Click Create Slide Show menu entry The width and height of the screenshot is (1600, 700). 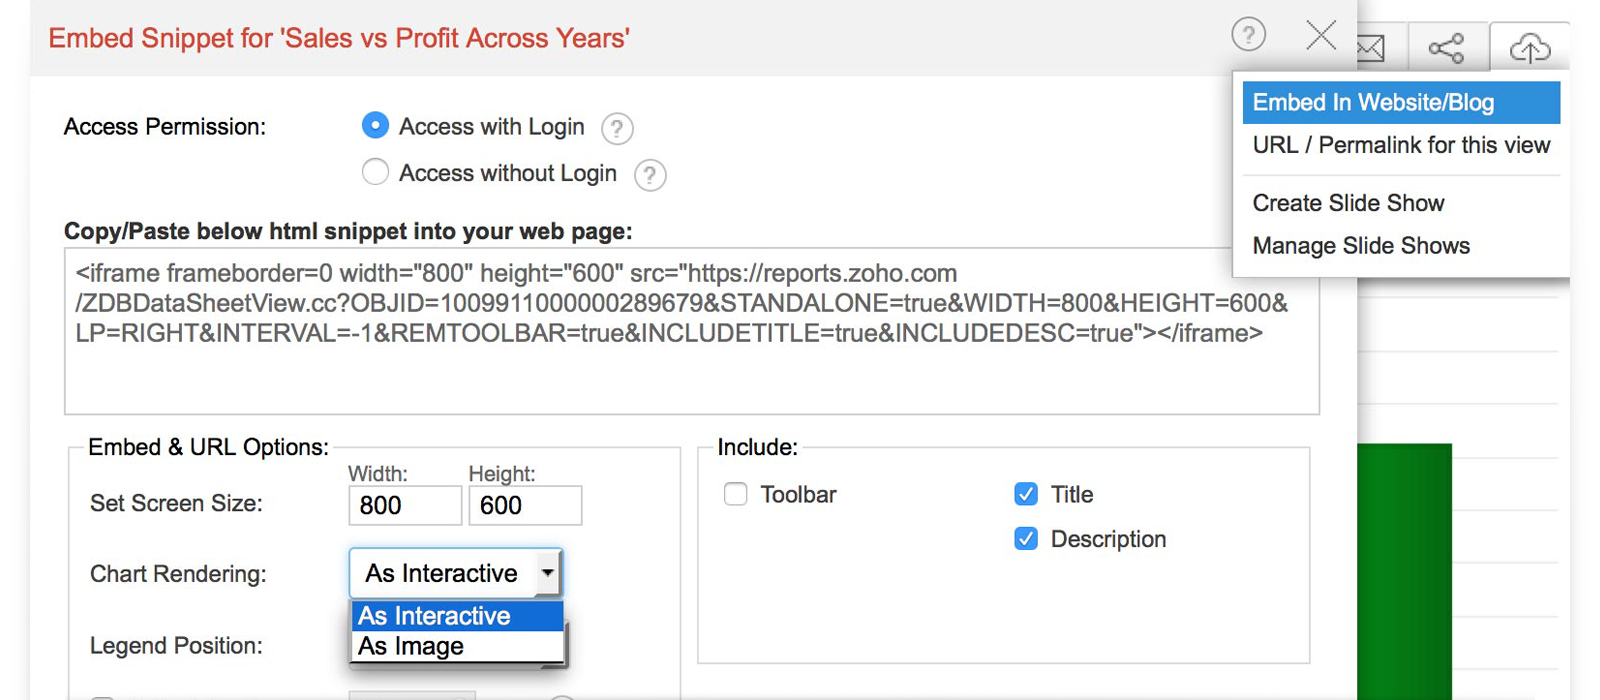coord(1348,203)
